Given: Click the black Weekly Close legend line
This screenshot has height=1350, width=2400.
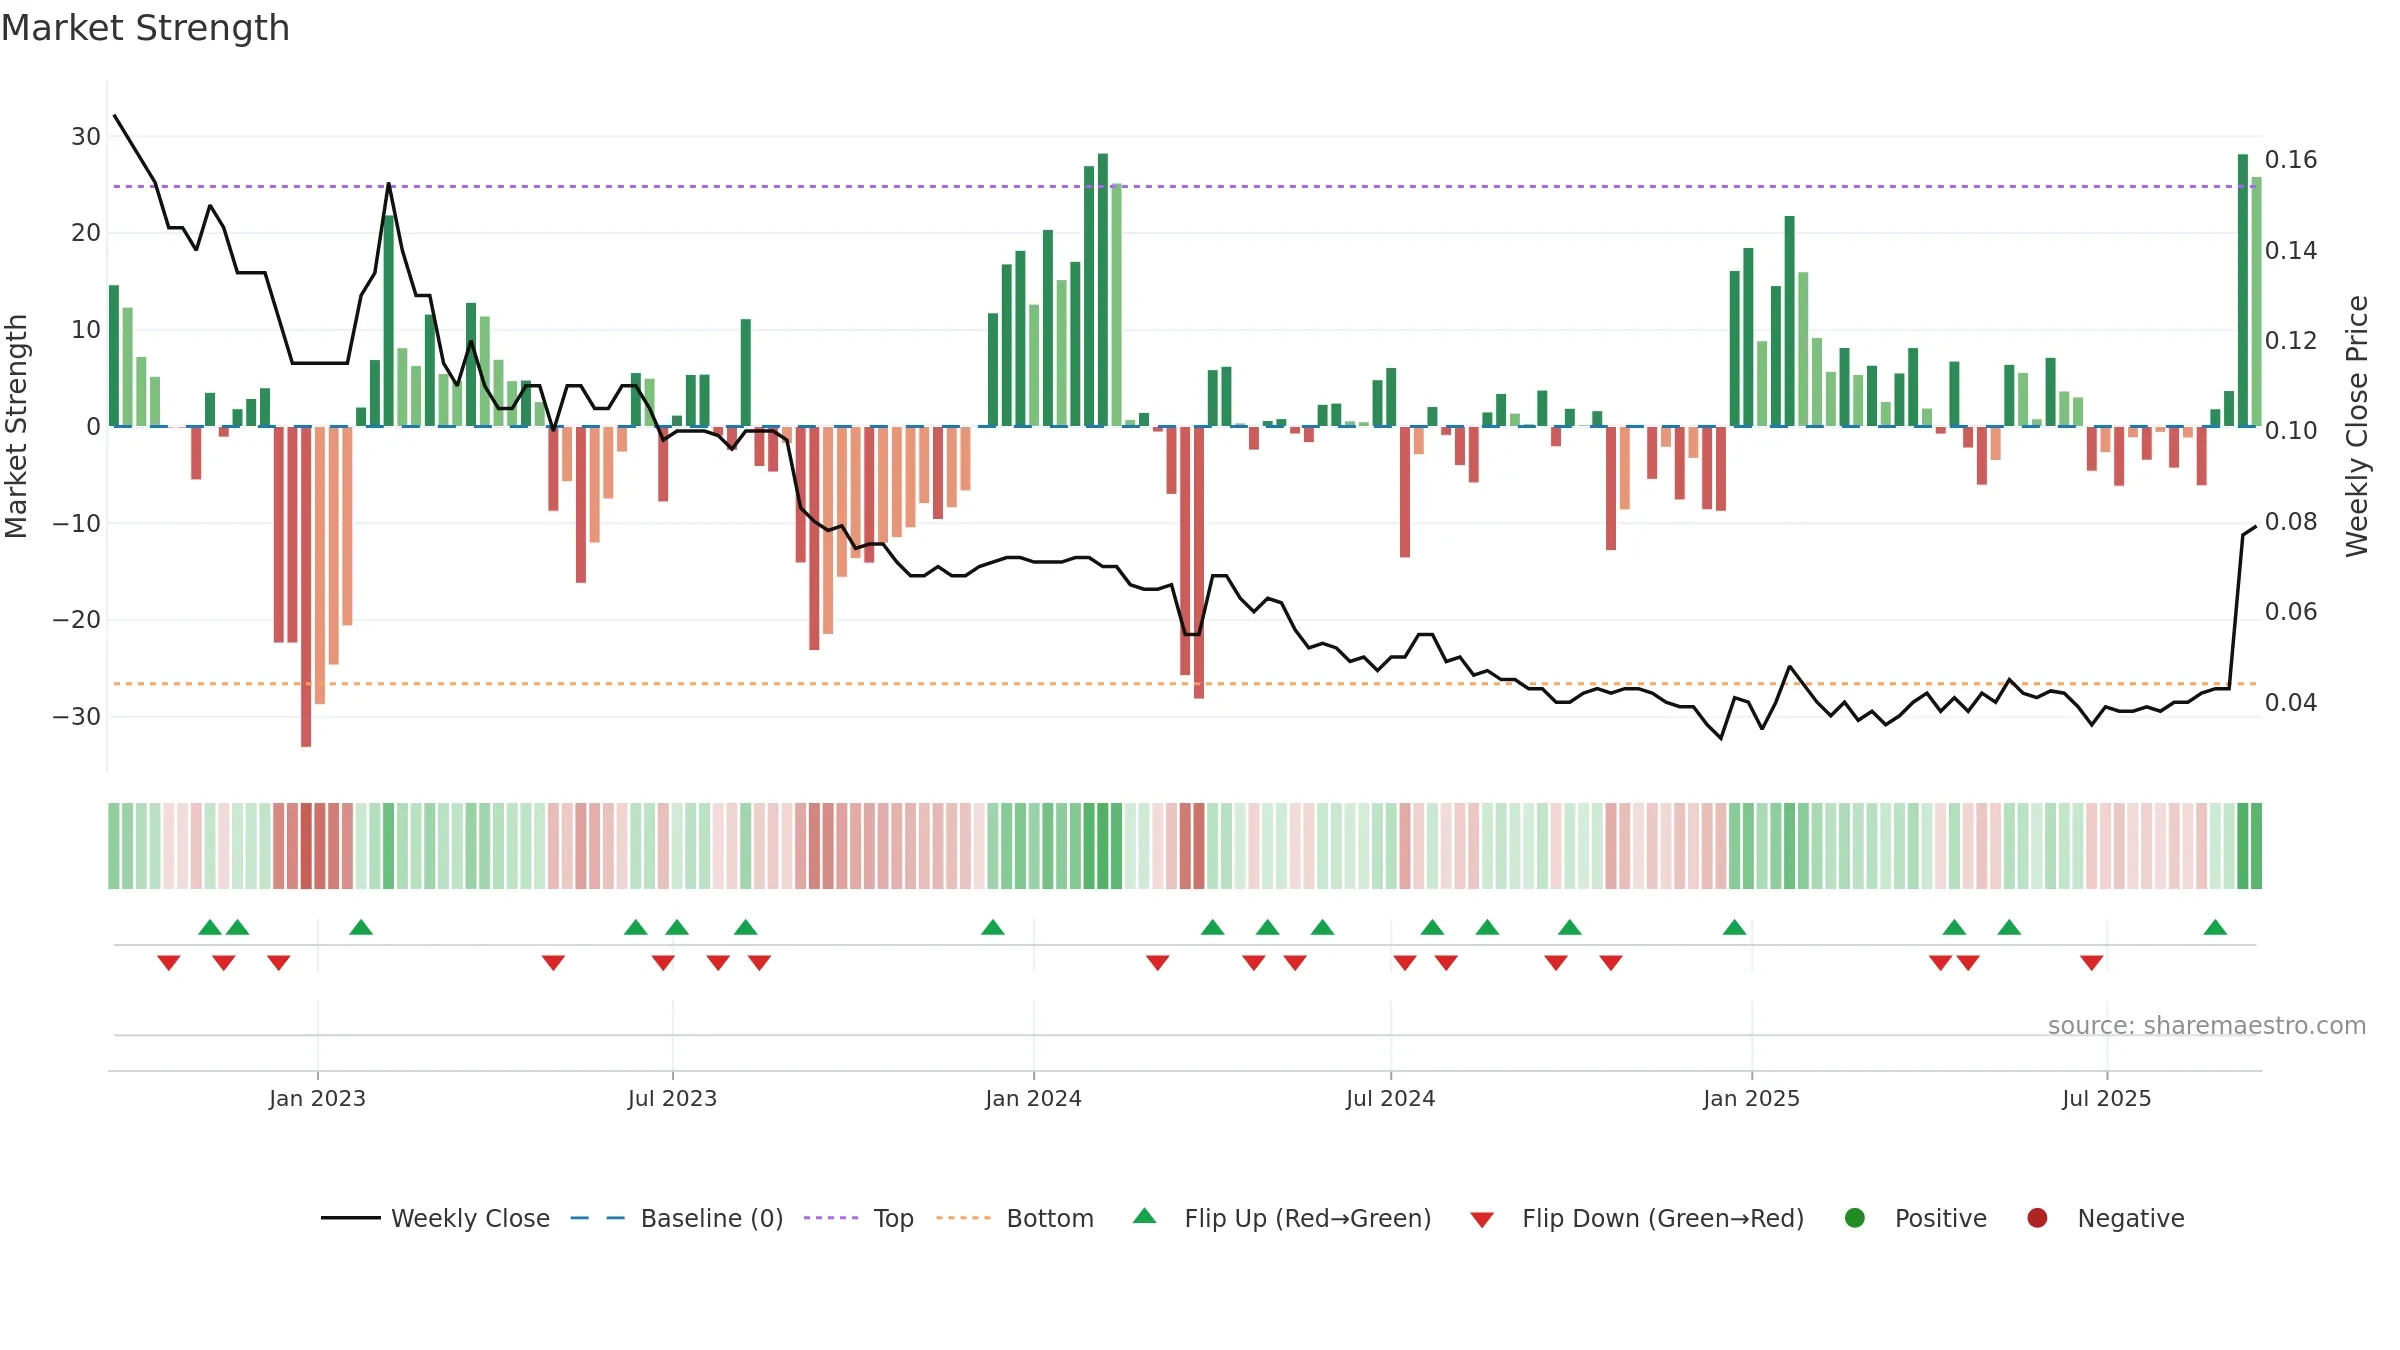Looking at the screenshot, I should pyautogui.click(x=350, y=1218).
